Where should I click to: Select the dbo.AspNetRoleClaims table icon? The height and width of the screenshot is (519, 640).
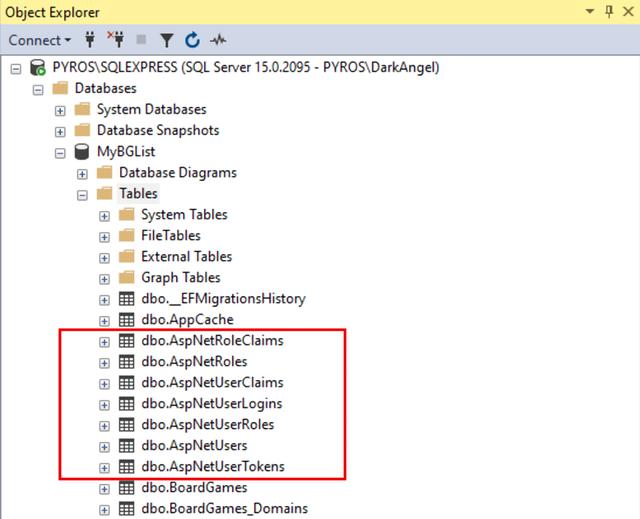tap(127, 341)
